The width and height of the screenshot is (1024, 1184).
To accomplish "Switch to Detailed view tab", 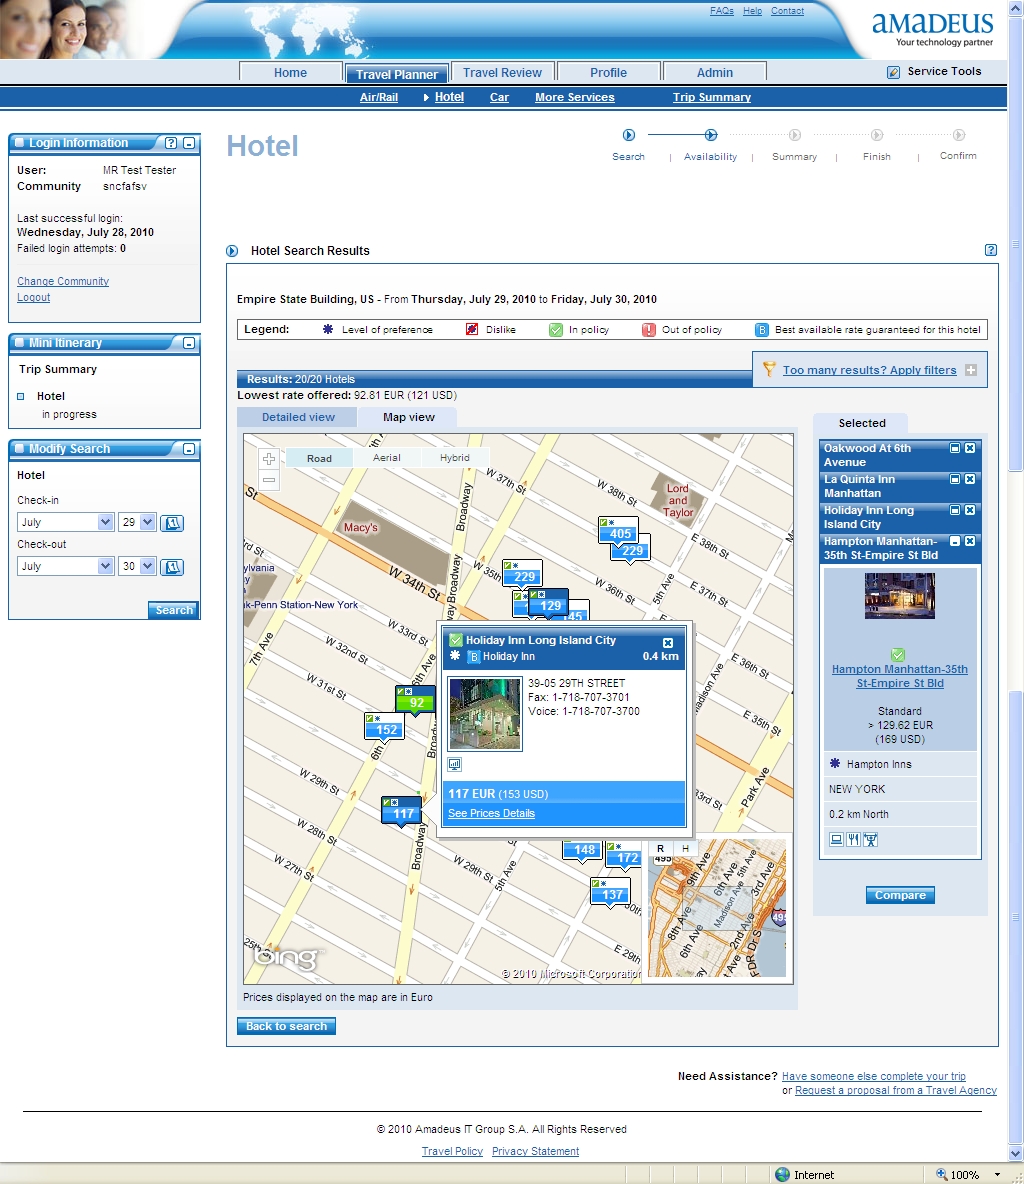I will coord(298,417).
